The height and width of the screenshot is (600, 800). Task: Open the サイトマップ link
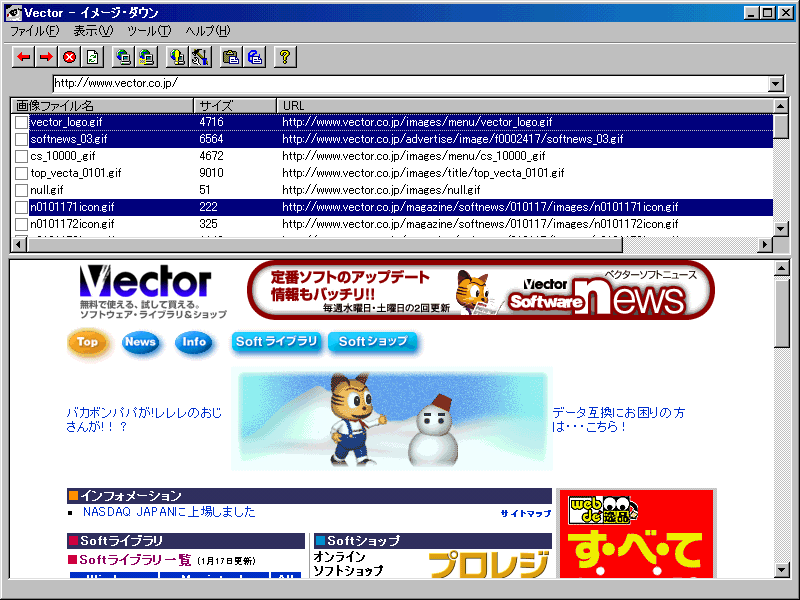tap(526, 513)
